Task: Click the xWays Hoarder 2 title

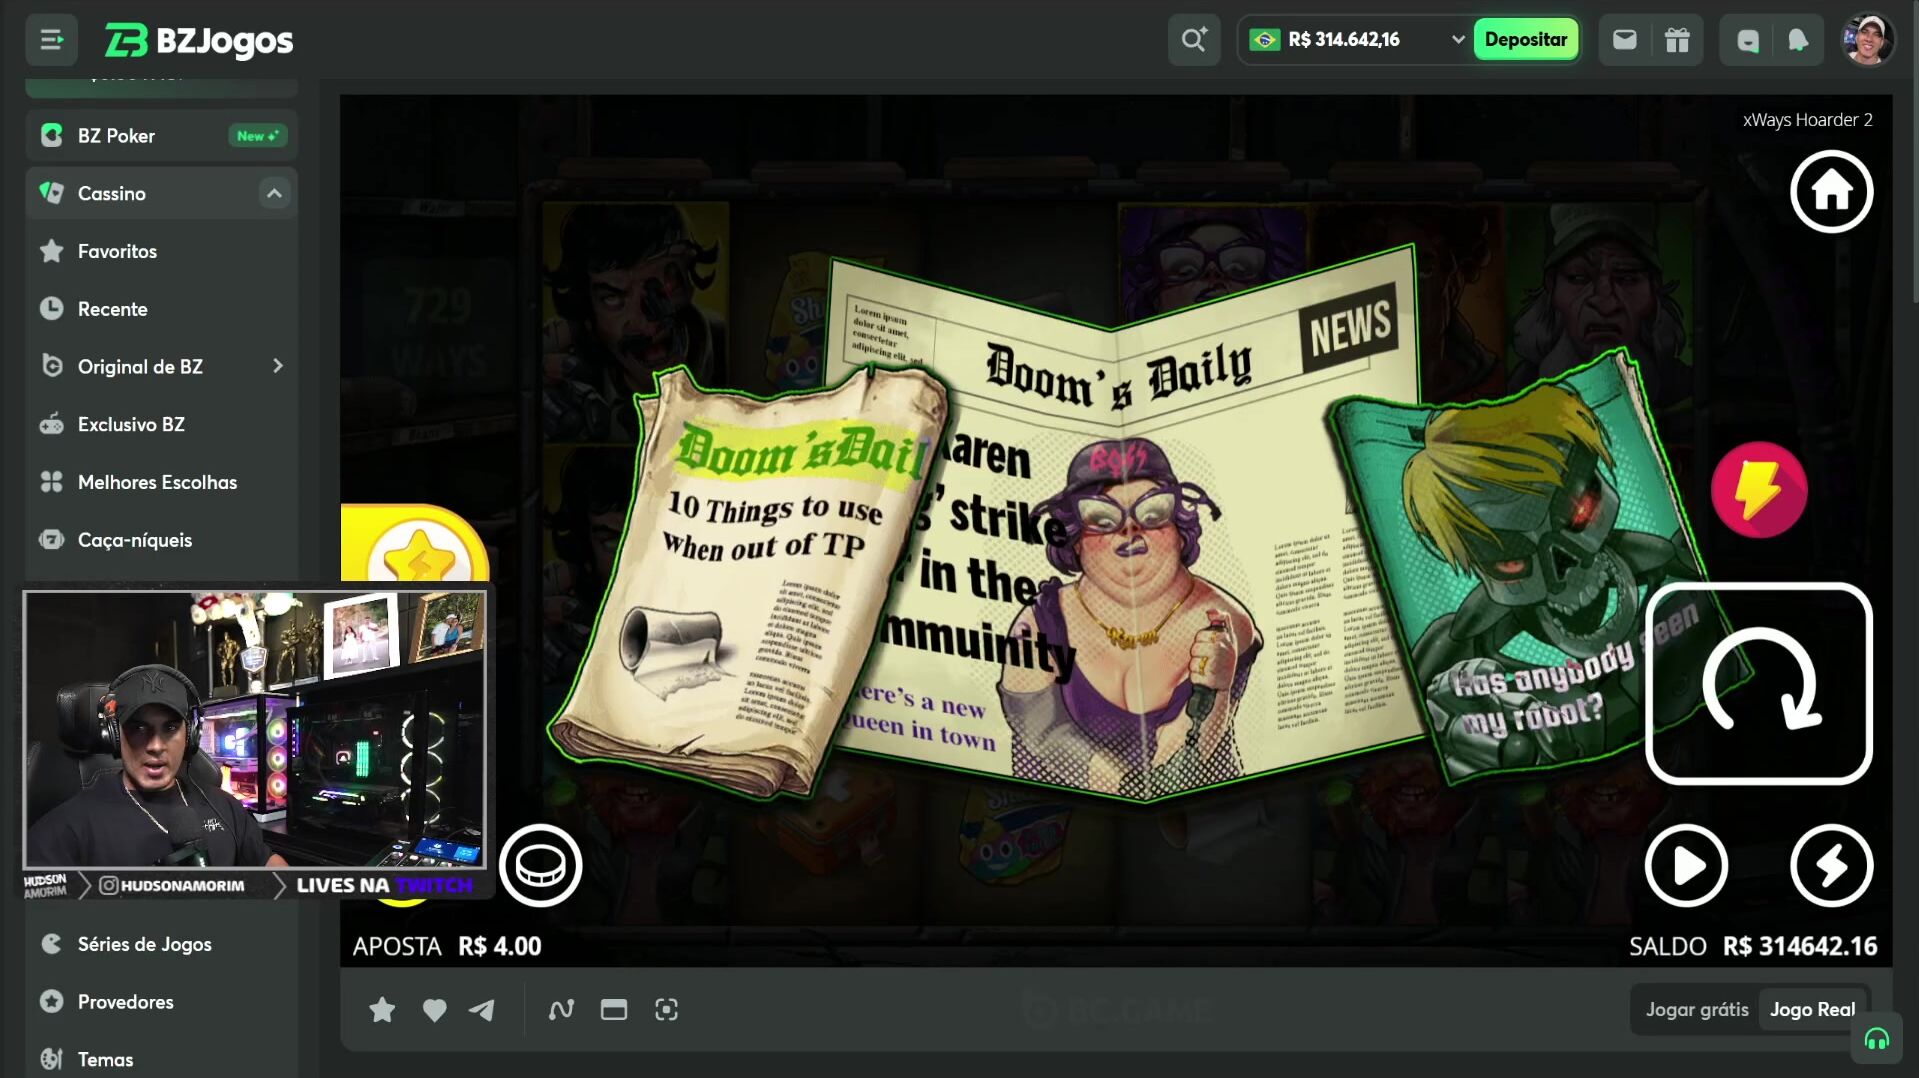Action: (x=1807, y=120)
